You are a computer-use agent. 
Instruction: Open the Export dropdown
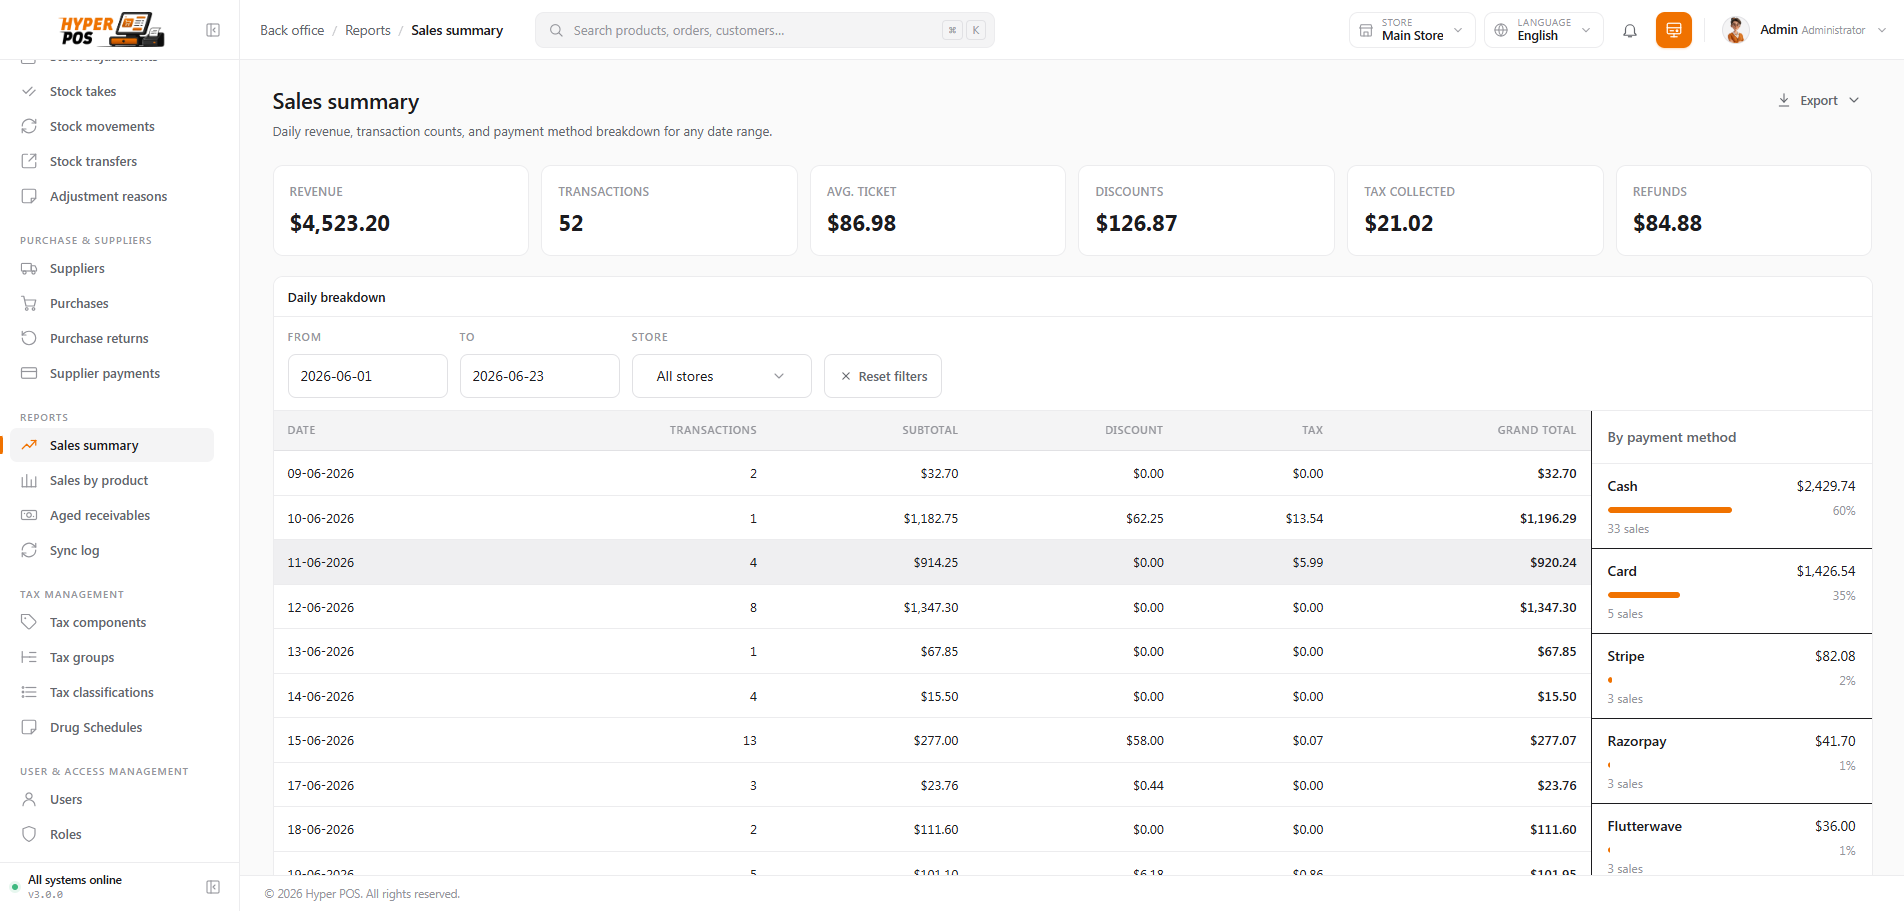click(x=1818, y=100)
